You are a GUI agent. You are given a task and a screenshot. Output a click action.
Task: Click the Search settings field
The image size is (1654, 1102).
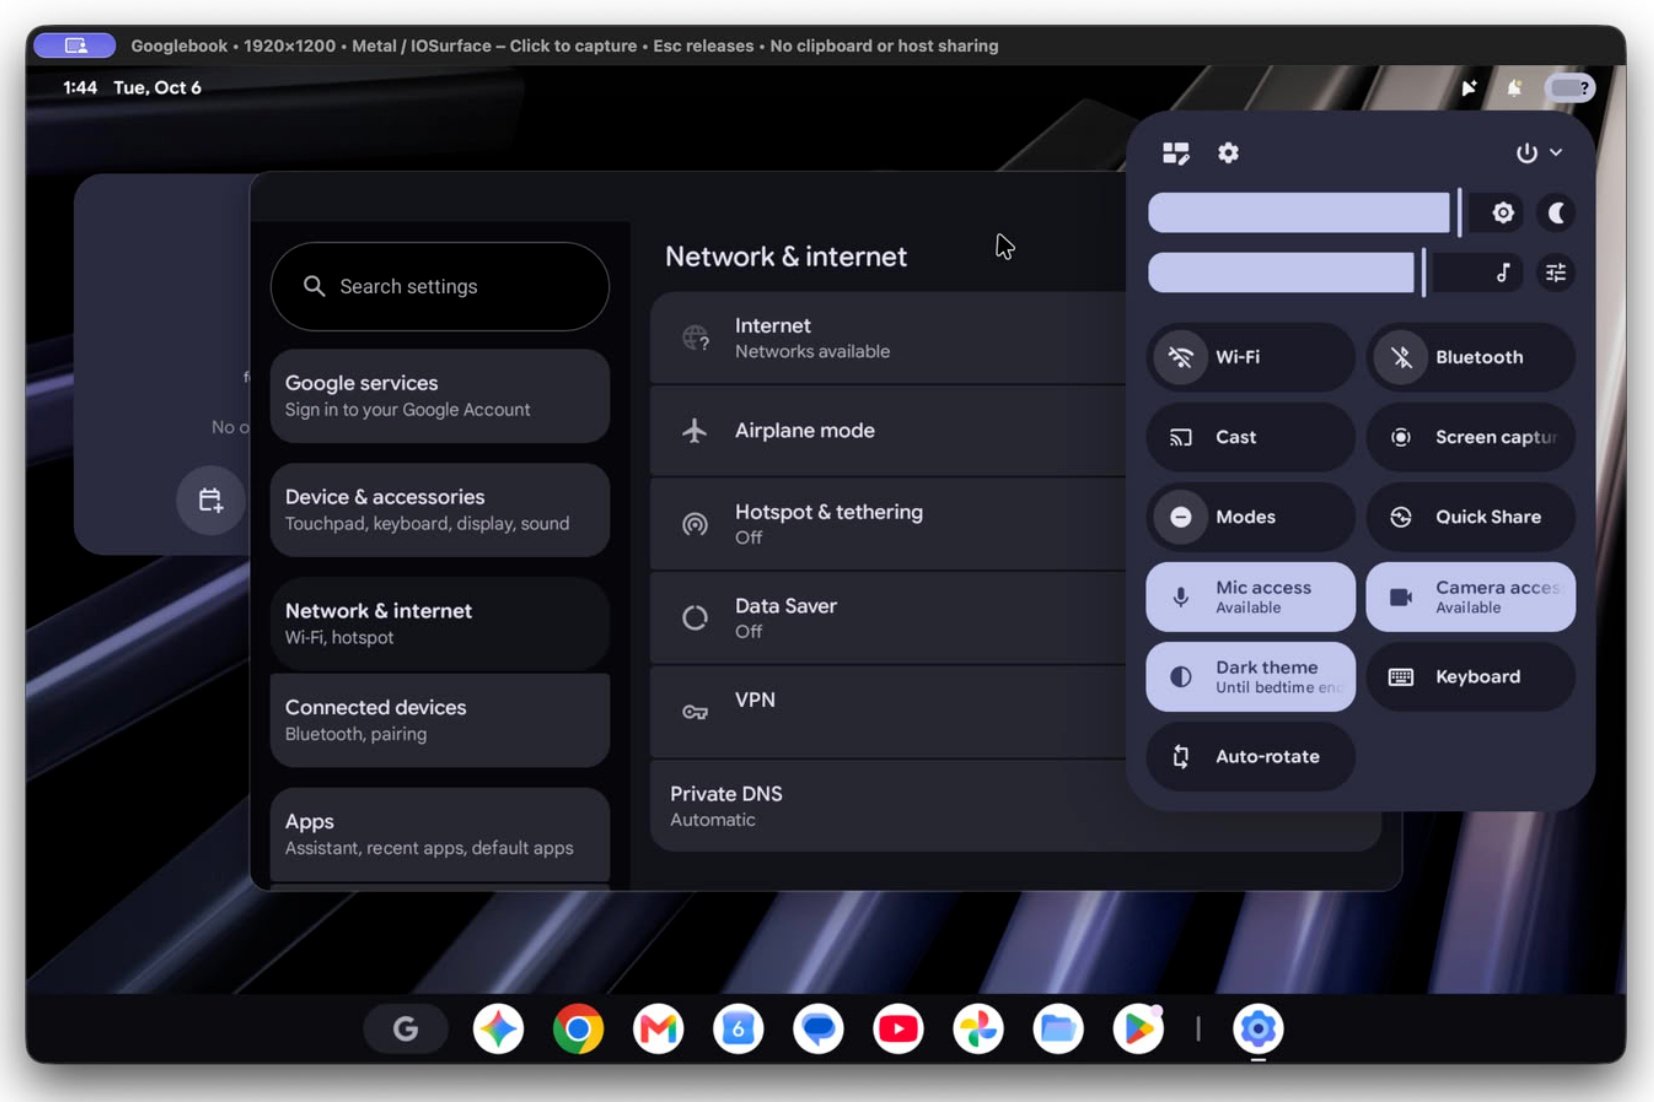[x=440, y=286]
